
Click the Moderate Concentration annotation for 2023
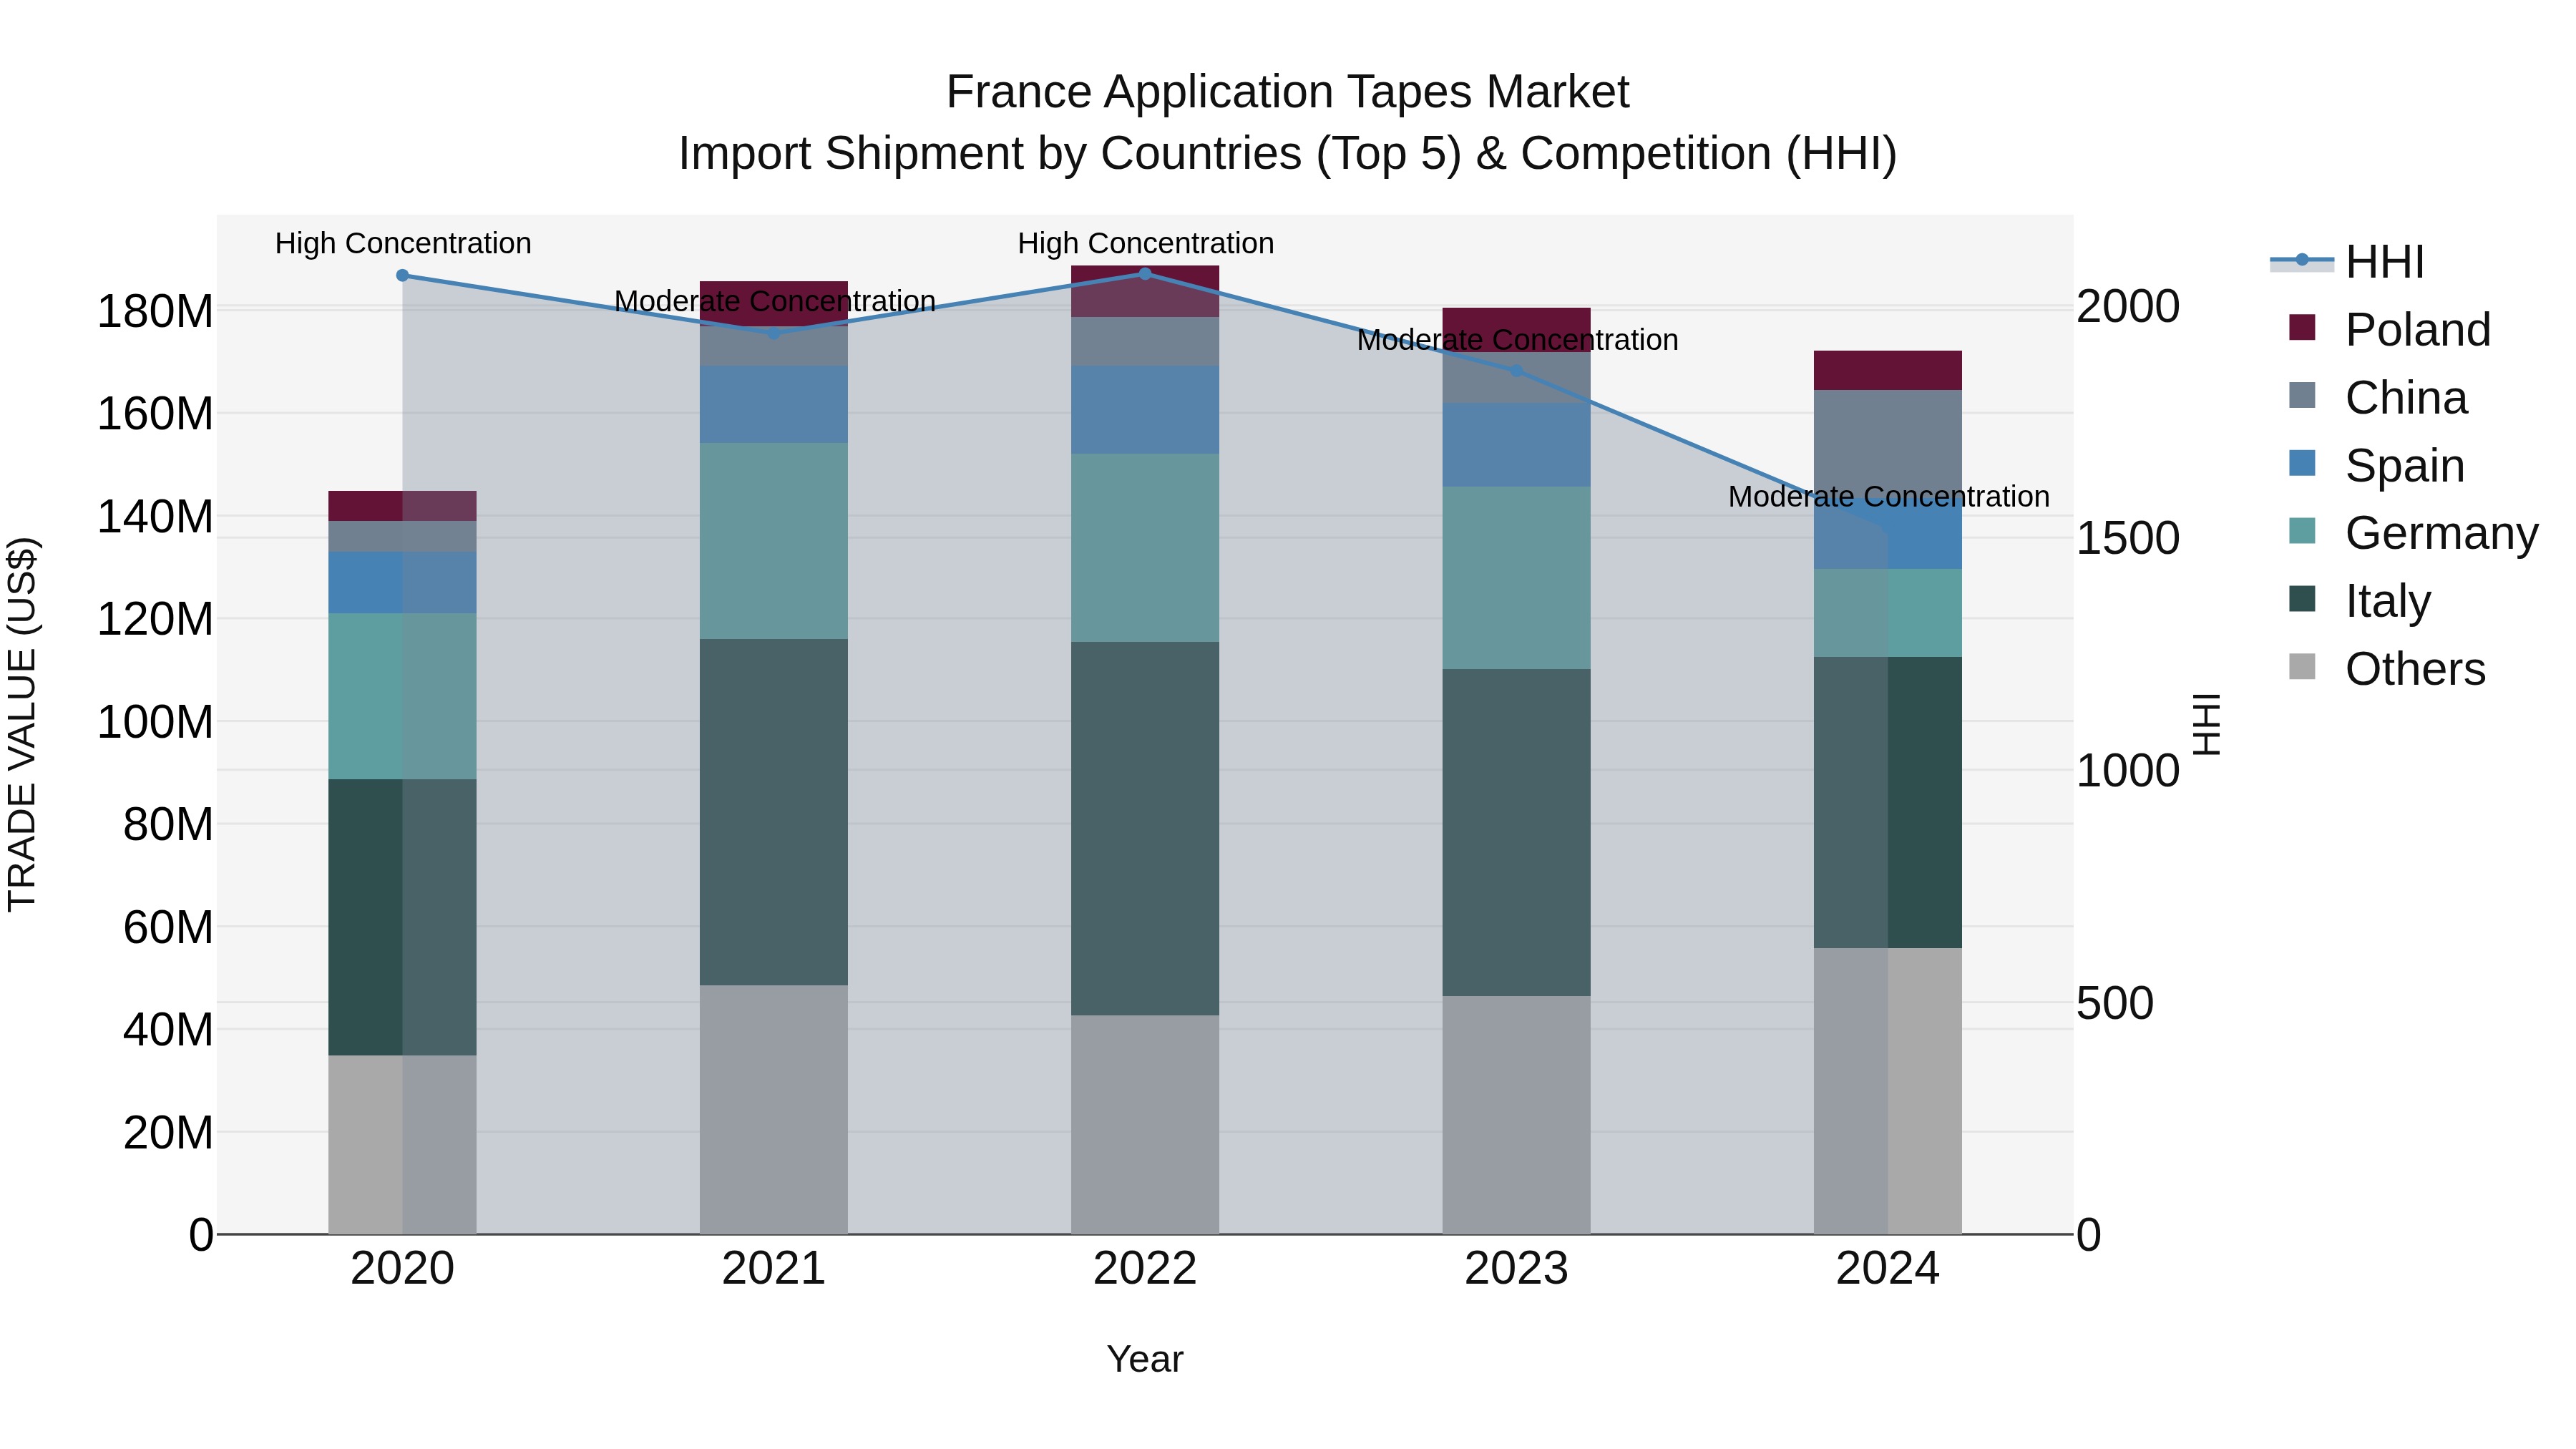(1517, 340)
